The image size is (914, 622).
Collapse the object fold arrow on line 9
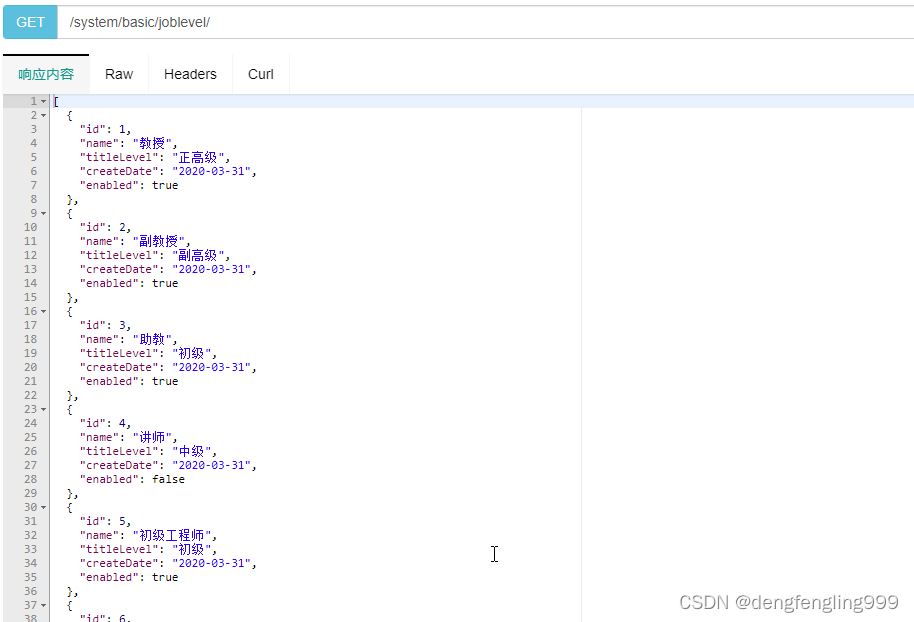[43, 213]
